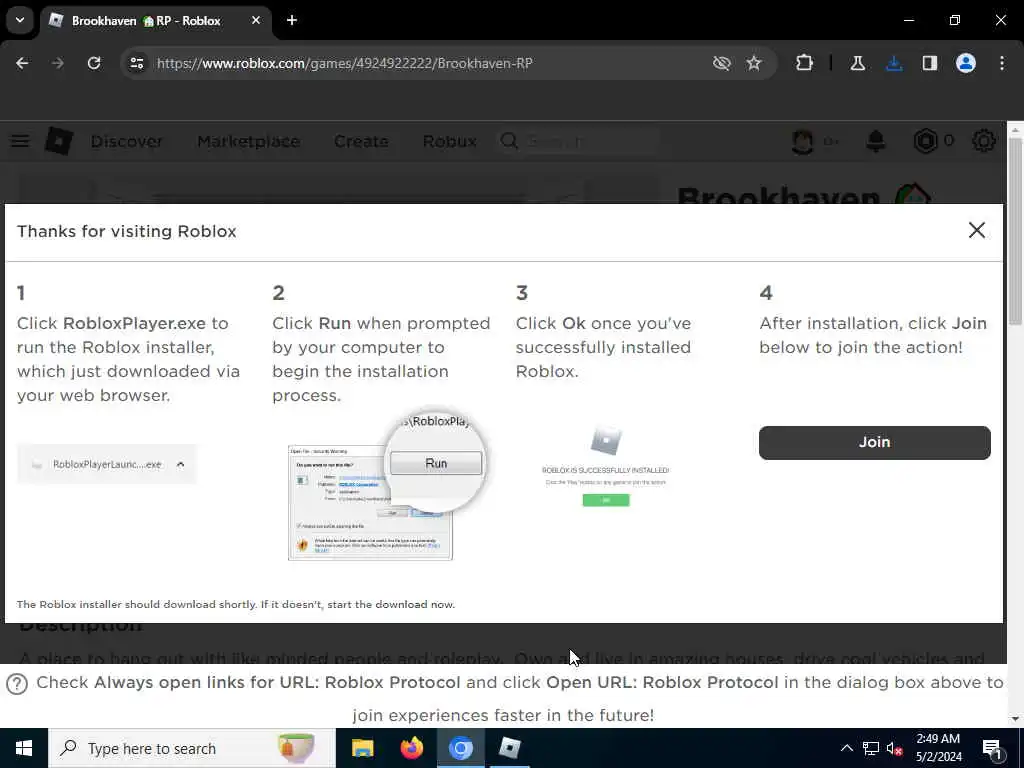Click the help question mark icon
1024x768 pixels.
pos(16,684)
